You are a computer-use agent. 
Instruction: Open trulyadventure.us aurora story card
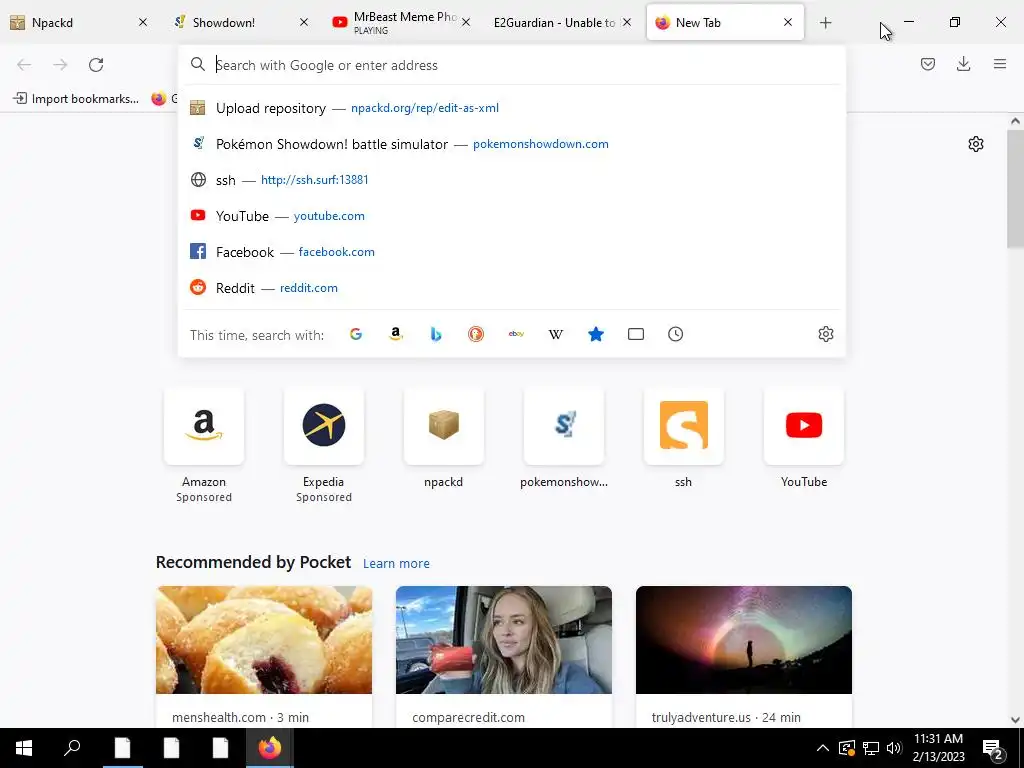point(744,656)
